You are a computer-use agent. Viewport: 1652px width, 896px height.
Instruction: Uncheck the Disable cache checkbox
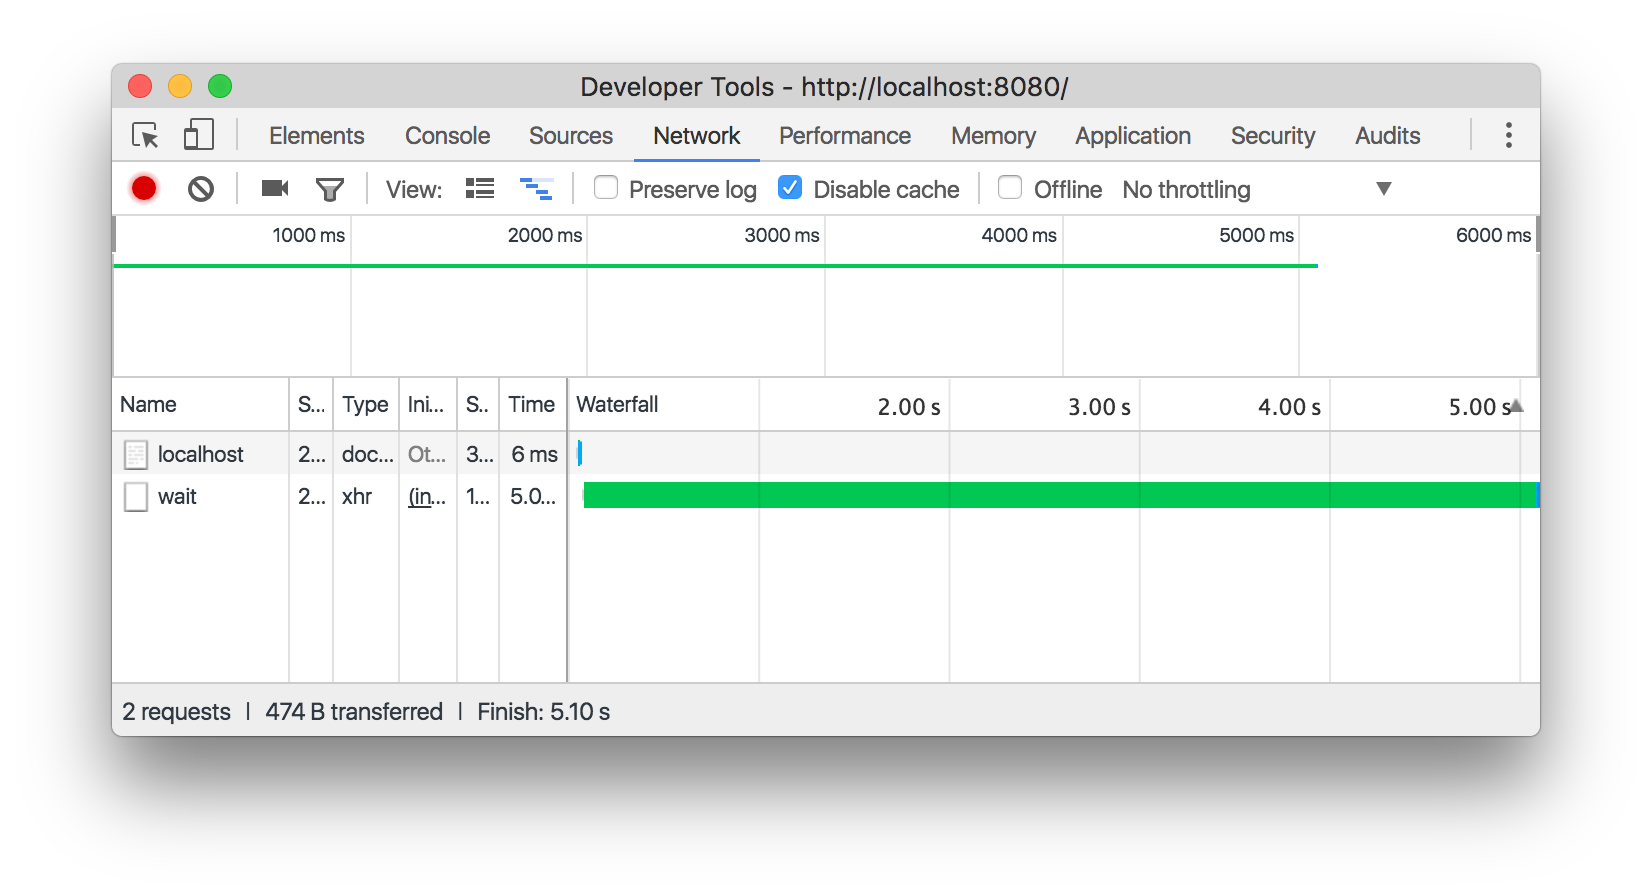[790, 188]
